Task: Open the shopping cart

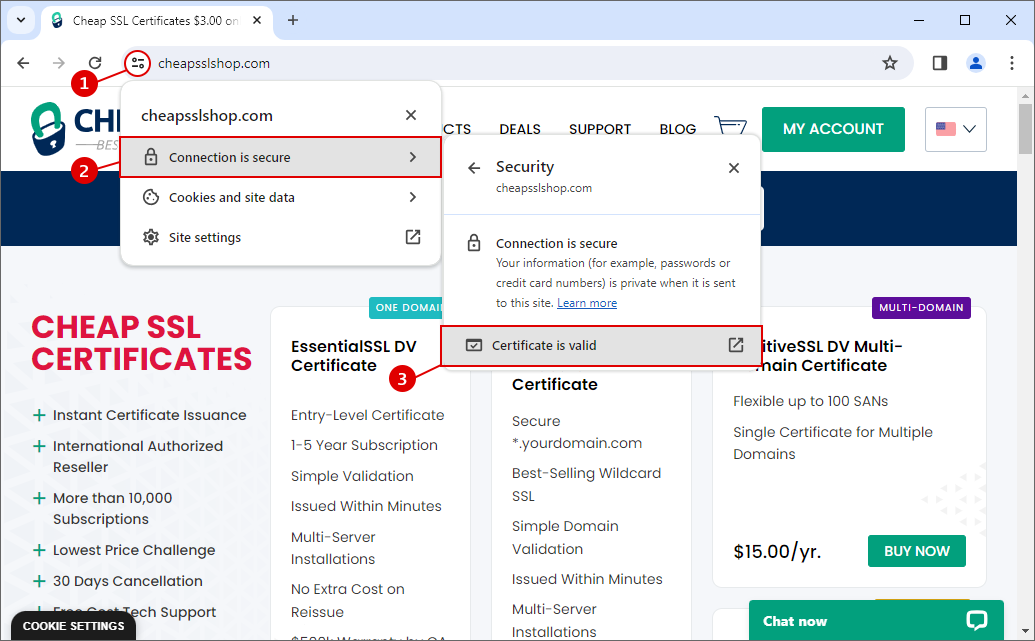Action: click(x=731, y=125)
